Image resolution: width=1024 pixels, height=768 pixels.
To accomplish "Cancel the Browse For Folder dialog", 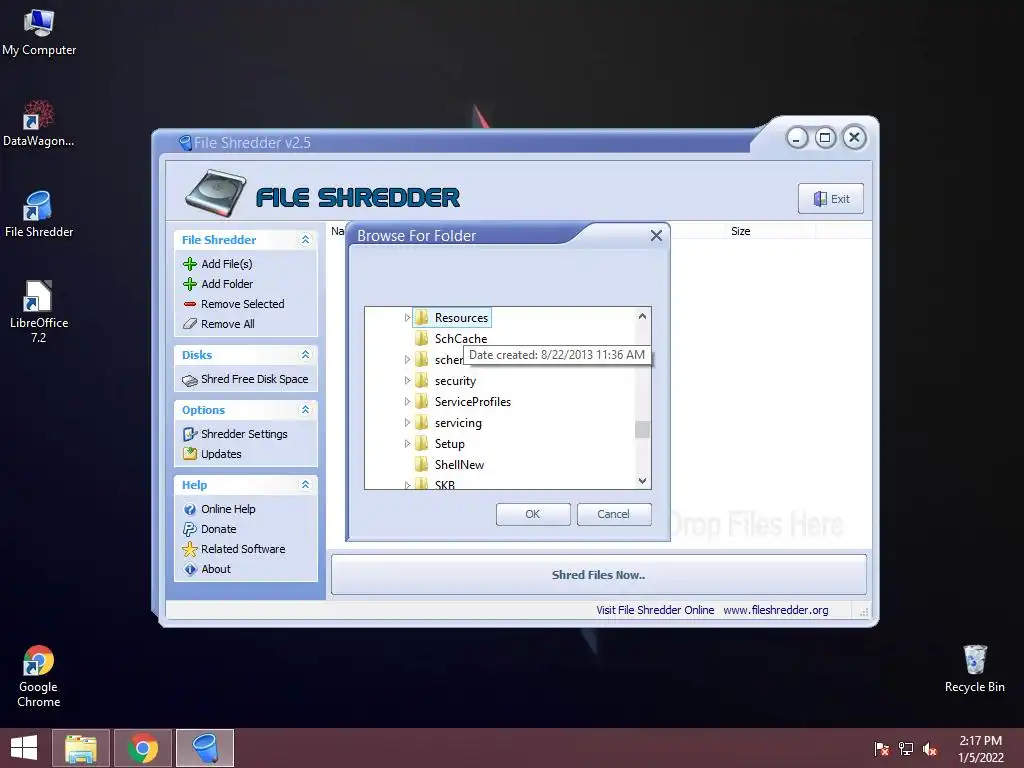I will pos(614,514).
